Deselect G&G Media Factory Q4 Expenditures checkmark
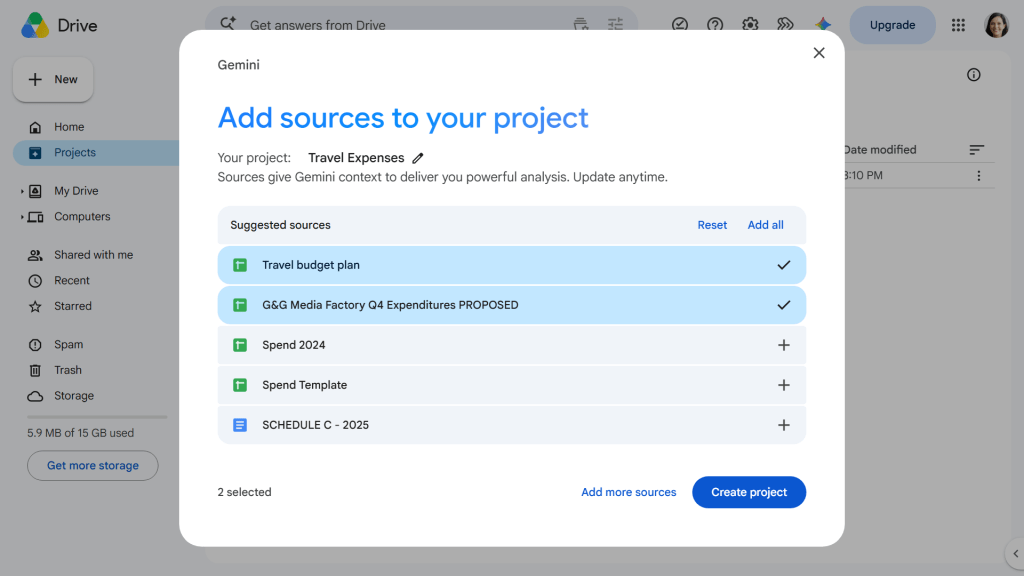The height and width of the screenshot is (576, 1024). [784, 305]
